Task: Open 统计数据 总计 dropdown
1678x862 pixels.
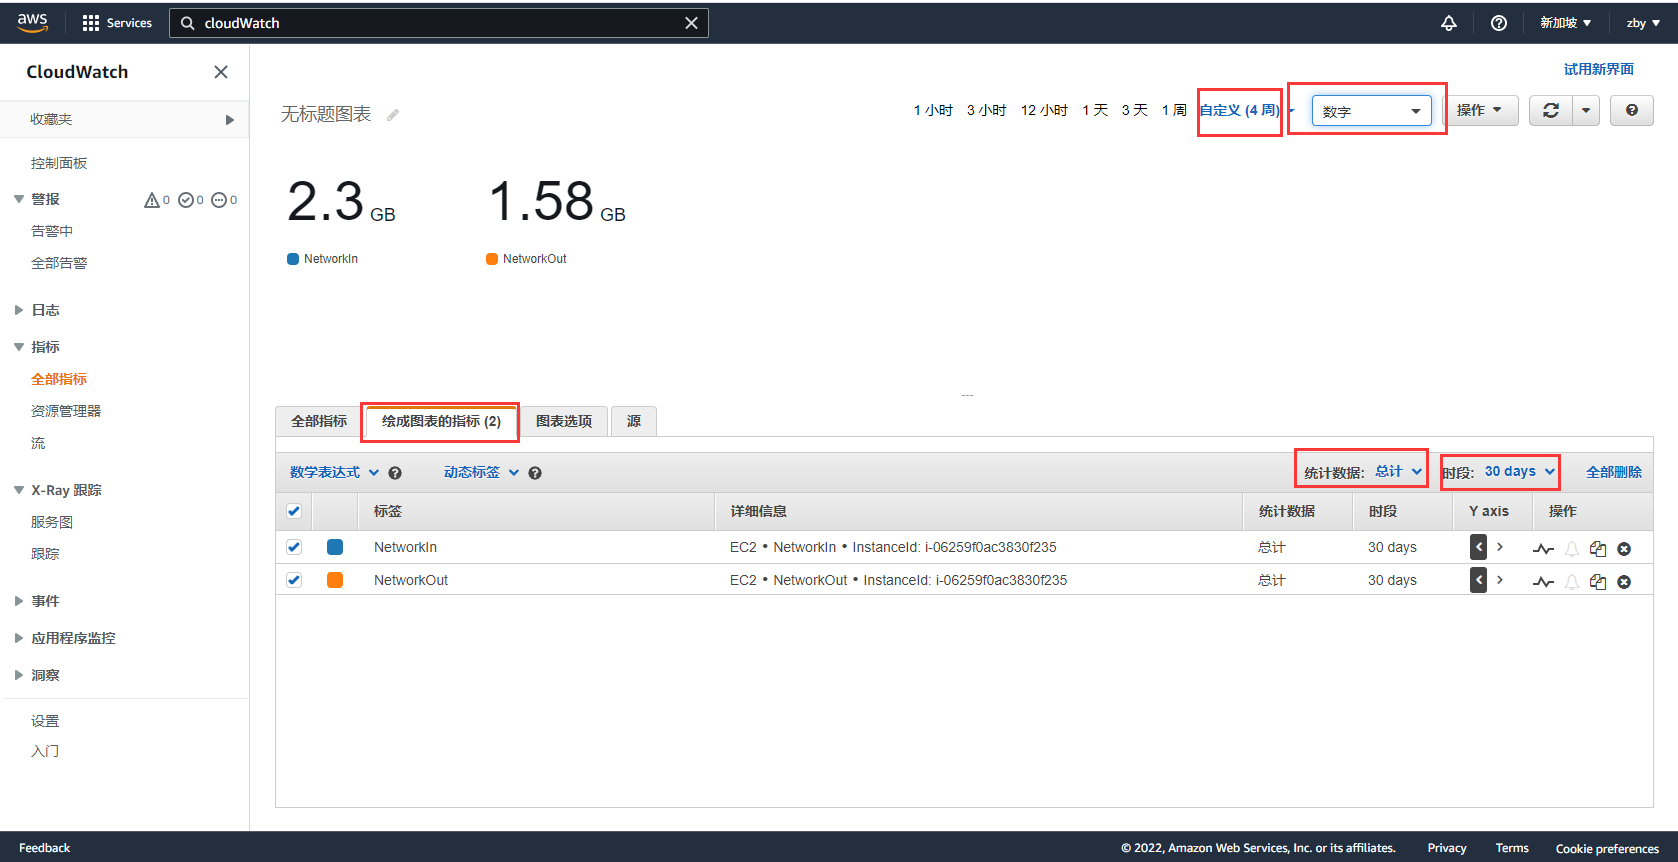Action: coord(1398,472)
